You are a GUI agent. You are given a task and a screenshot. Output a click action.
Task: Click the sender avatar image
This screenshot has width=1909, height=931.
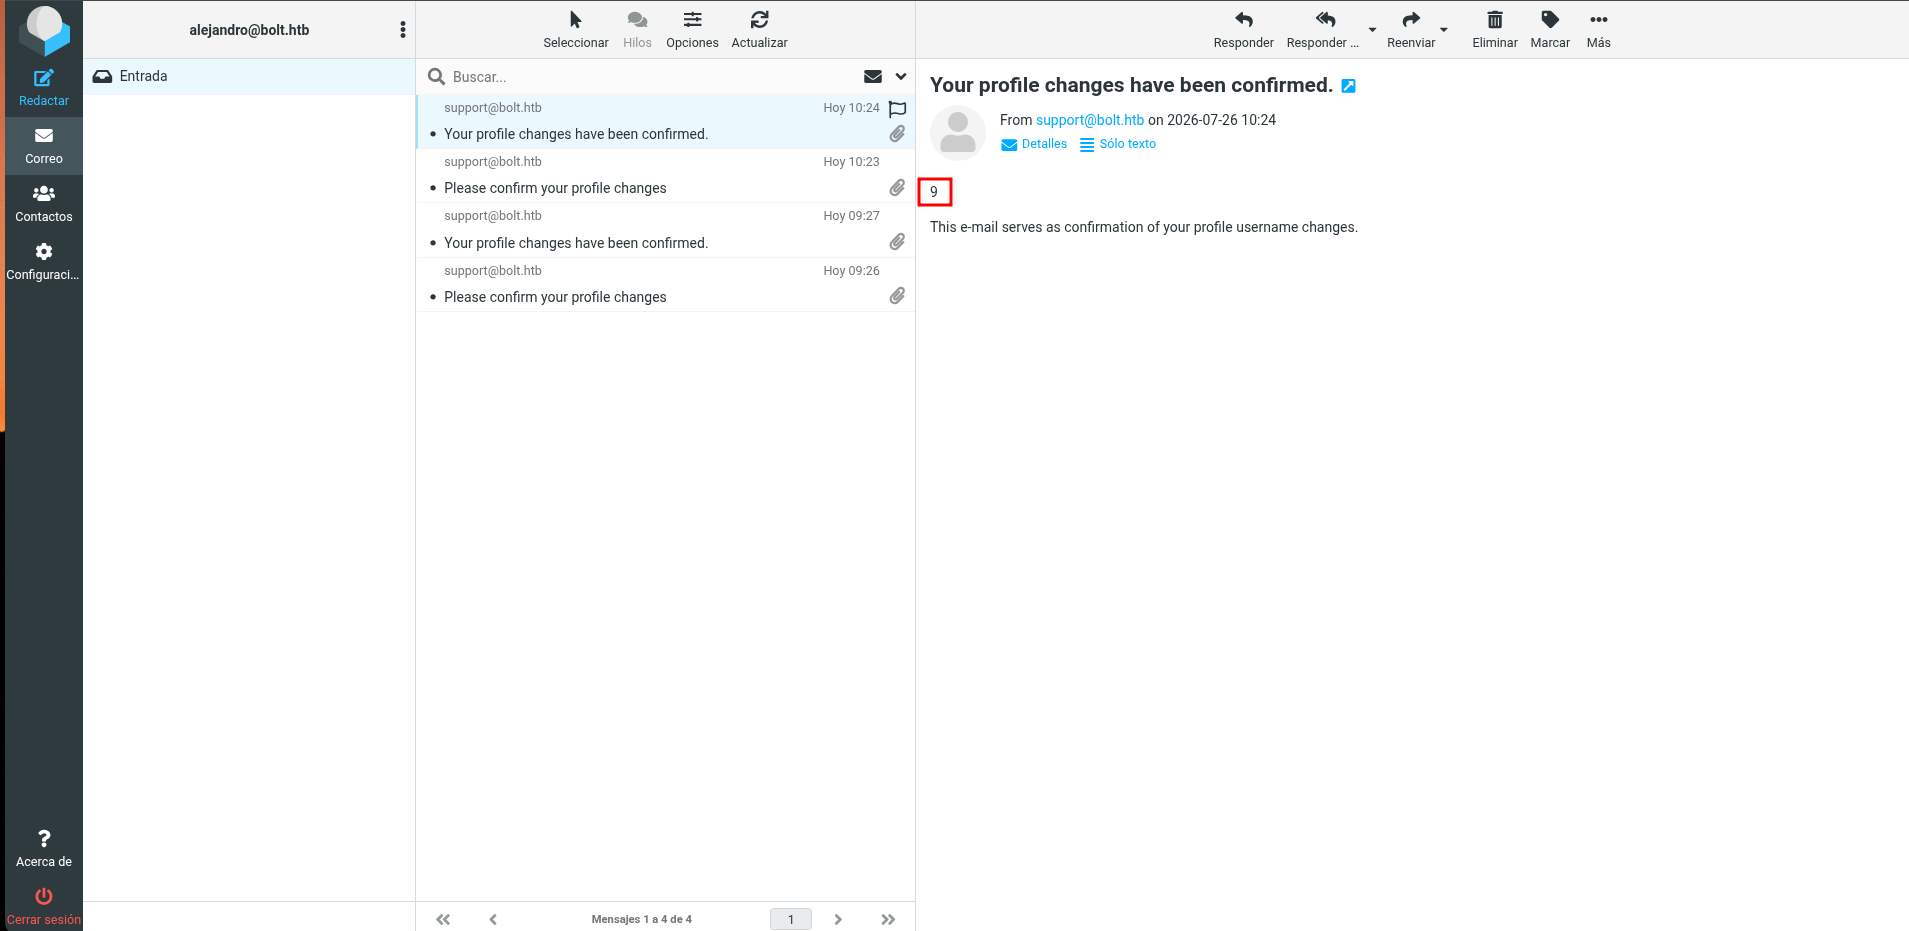958,133
